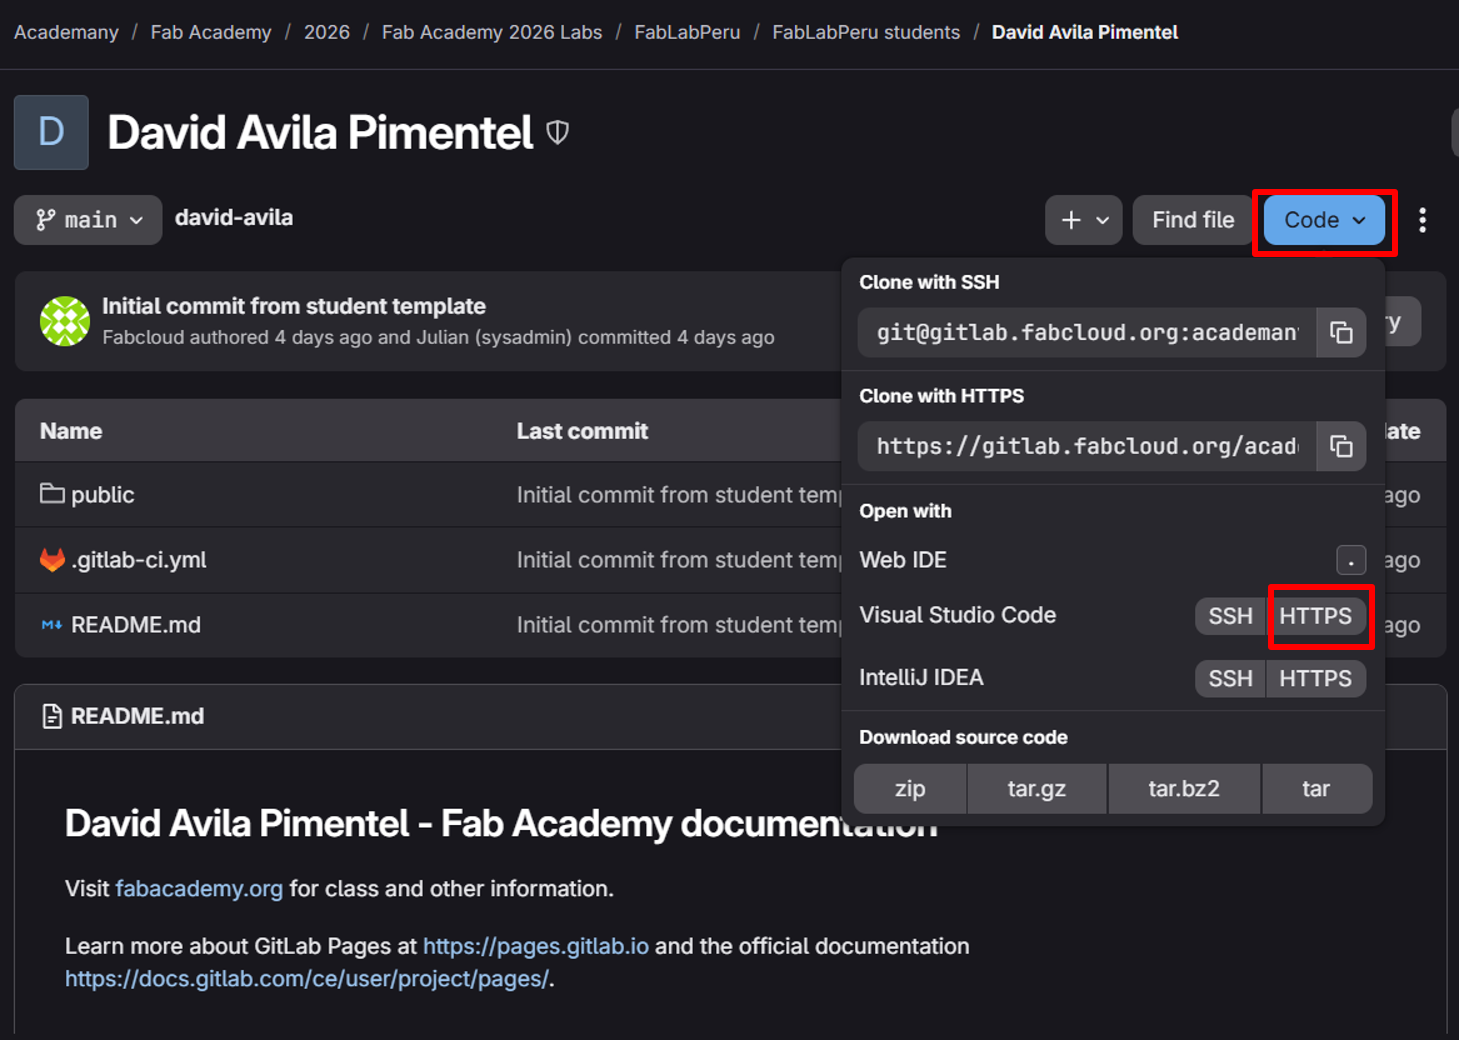Download source code as zip
The height and width of the screenshot is (1040, 1459).
[x=910, y=789]
